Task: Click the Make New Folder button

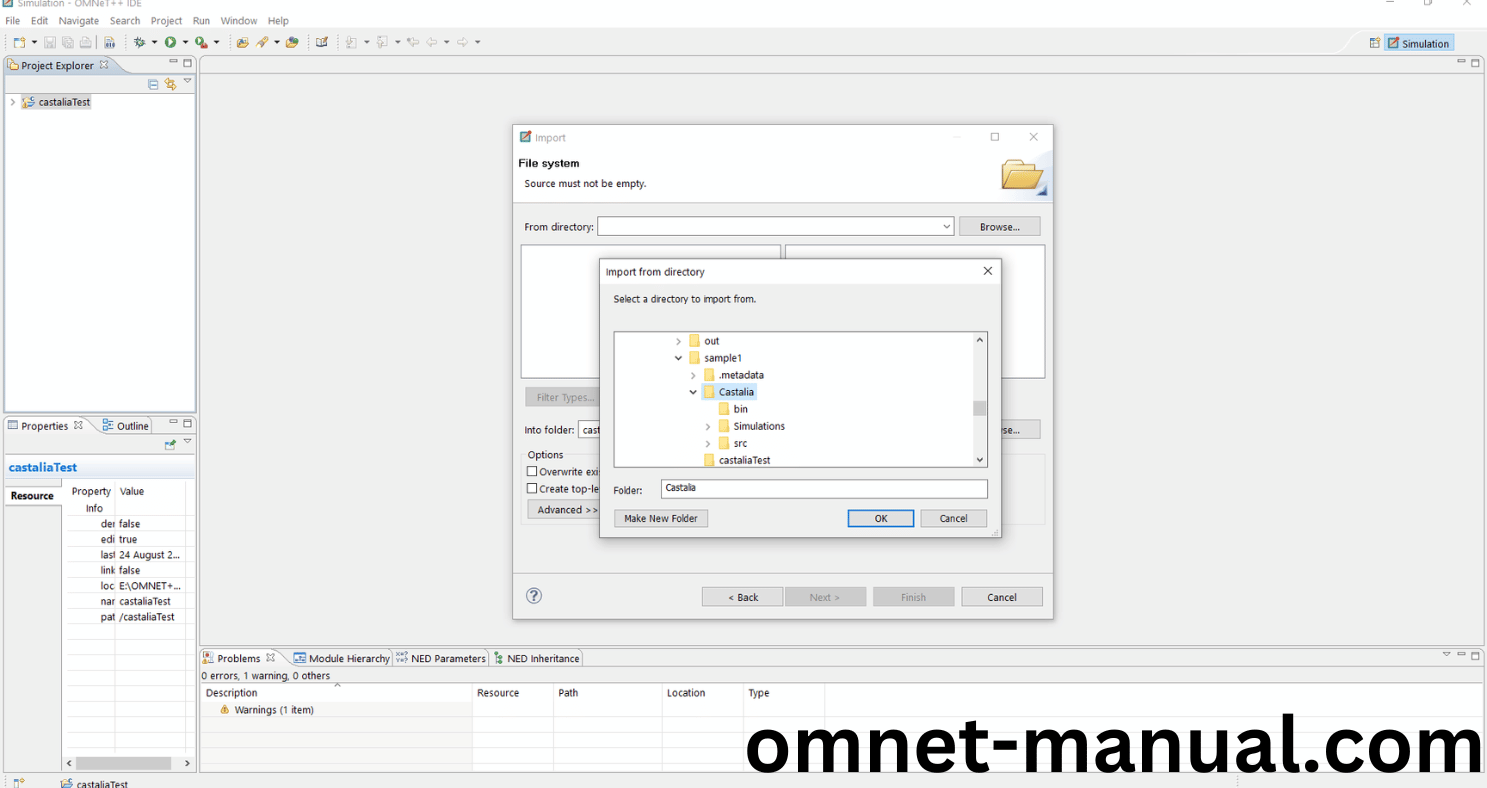Action: coord(661,518)
